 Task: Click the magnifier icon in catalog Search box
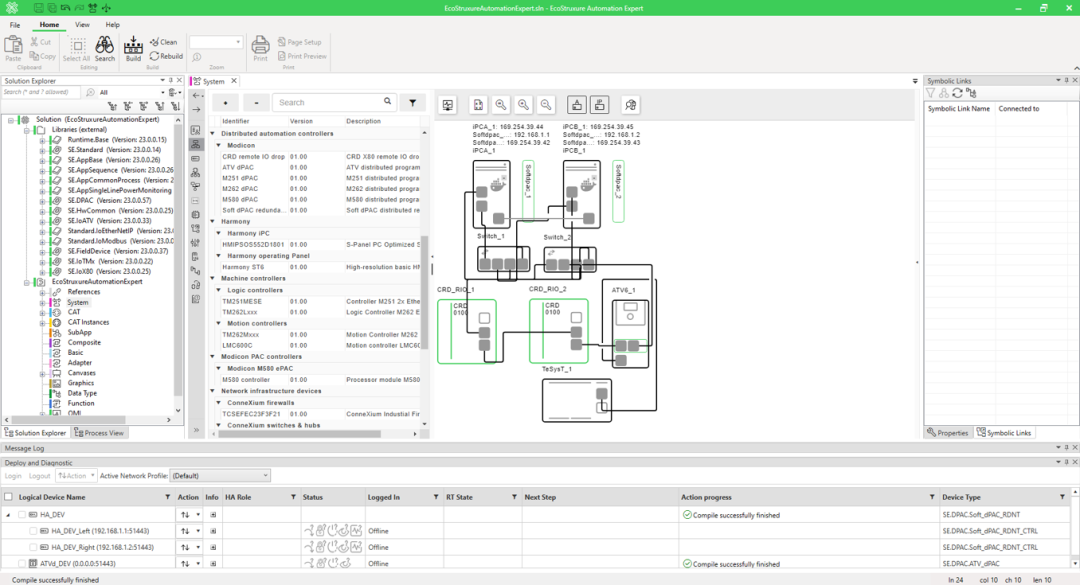[388, 102]
